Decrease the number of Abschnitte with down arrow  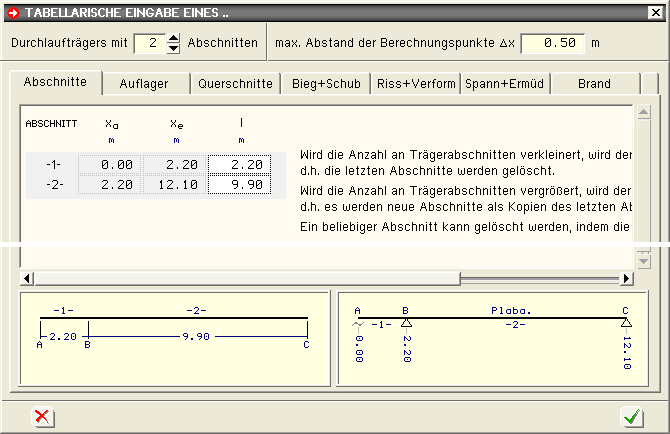[x=173, y=49]
